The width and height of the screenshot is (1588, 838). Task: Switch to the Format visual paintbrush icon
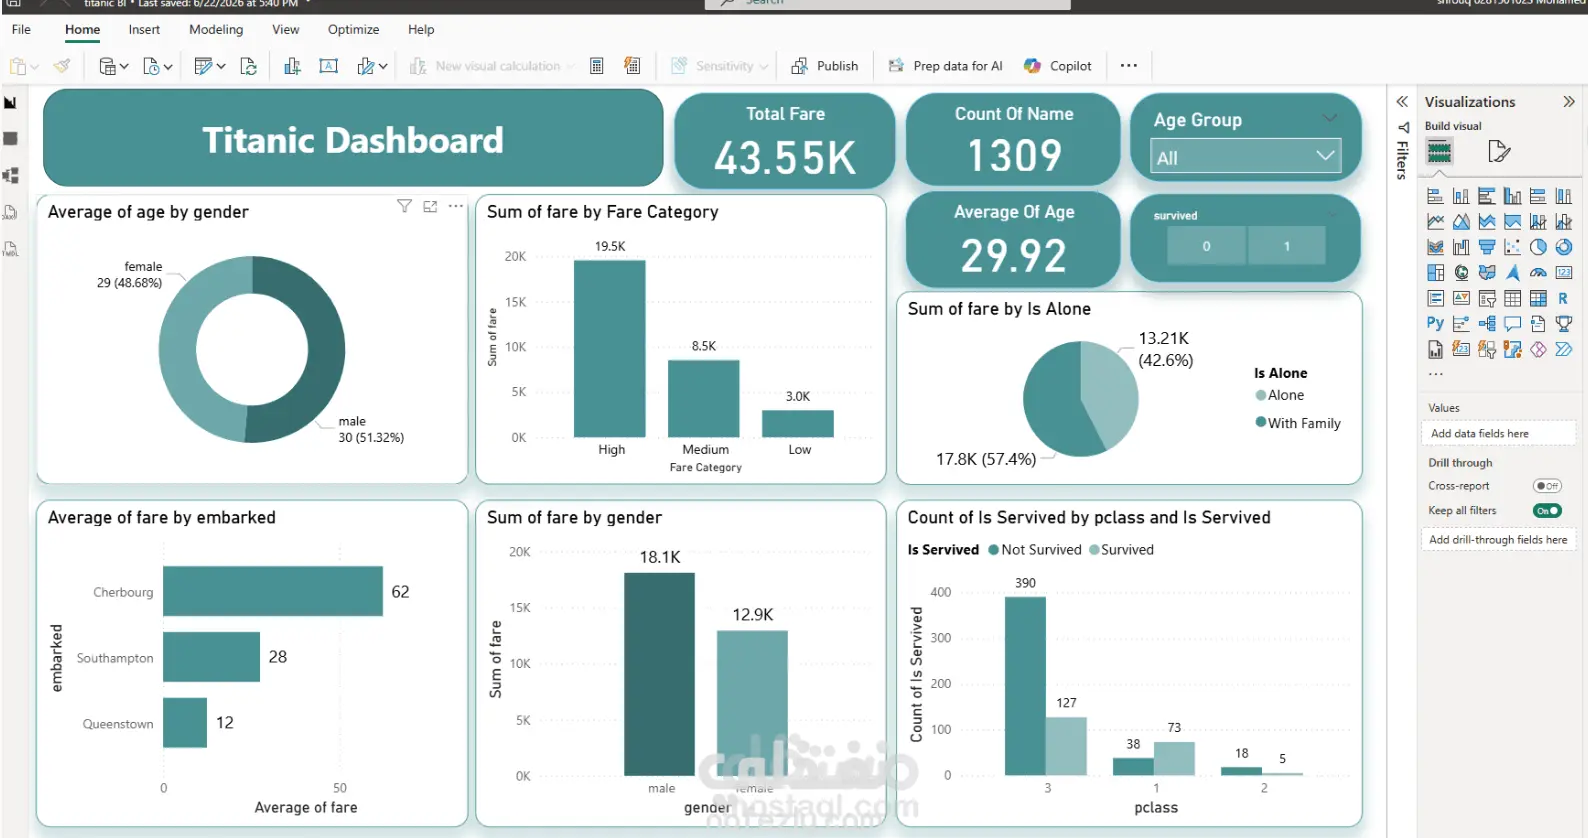tap(1498, 151)
